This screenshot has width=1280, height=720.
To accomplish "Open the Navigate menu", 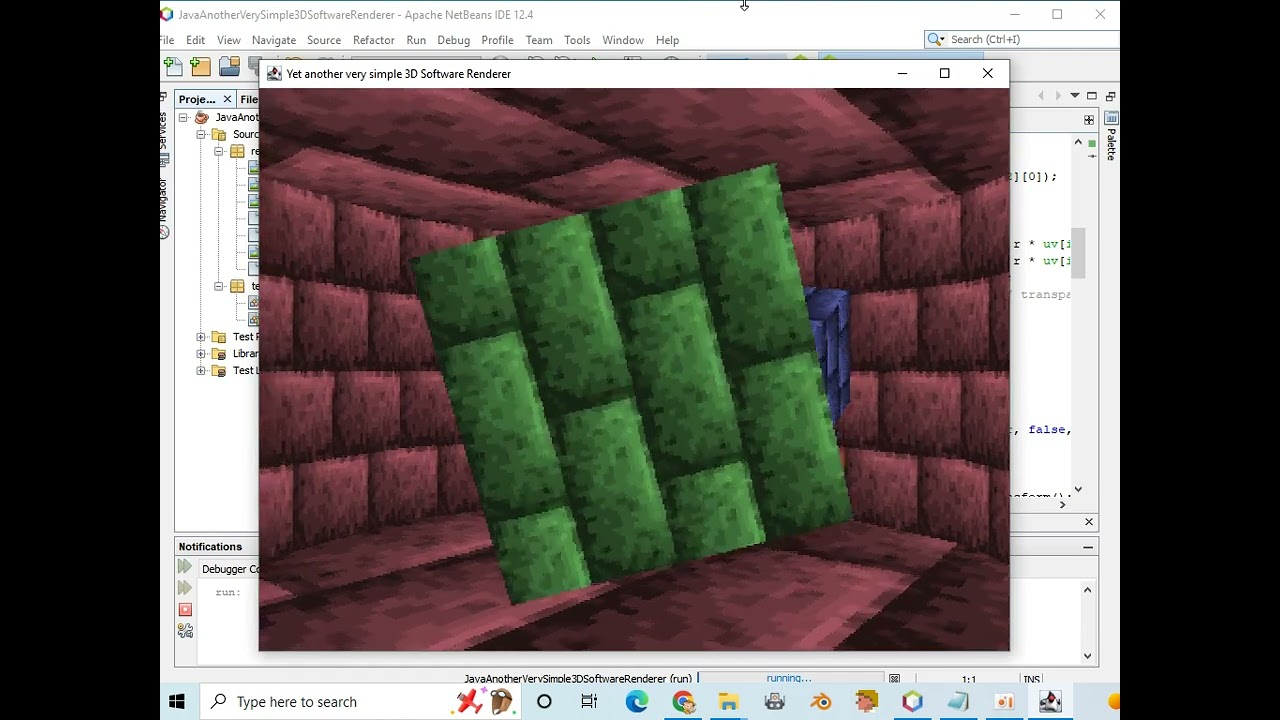I will [x=274, y=40].
